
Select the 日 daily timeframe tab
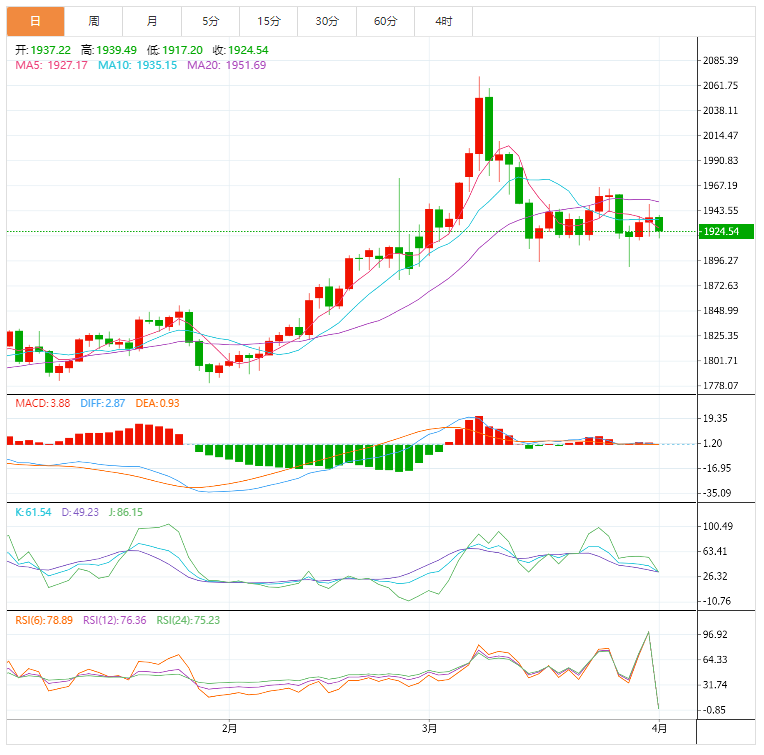pos(36,21)
